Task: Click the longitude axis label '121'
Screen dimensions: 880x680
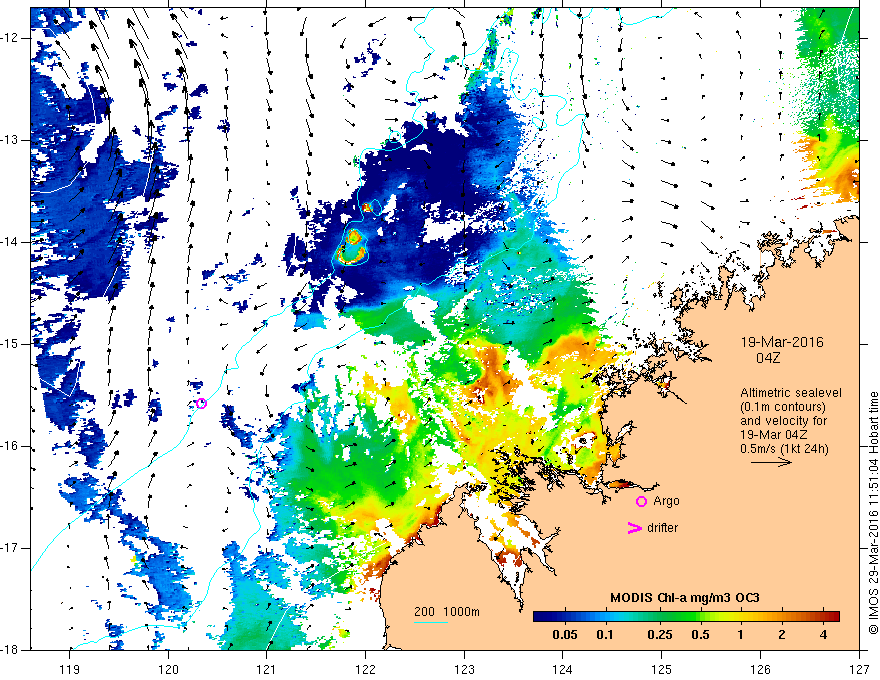Action: tap(267, 669)
